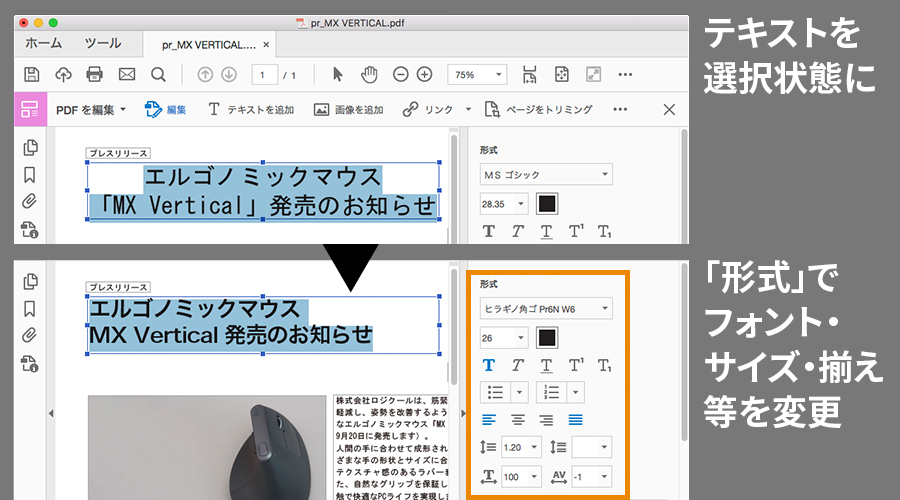Toggle bold T in upper format panel
This screenshot has width=900, height=500.
[488, 231]
